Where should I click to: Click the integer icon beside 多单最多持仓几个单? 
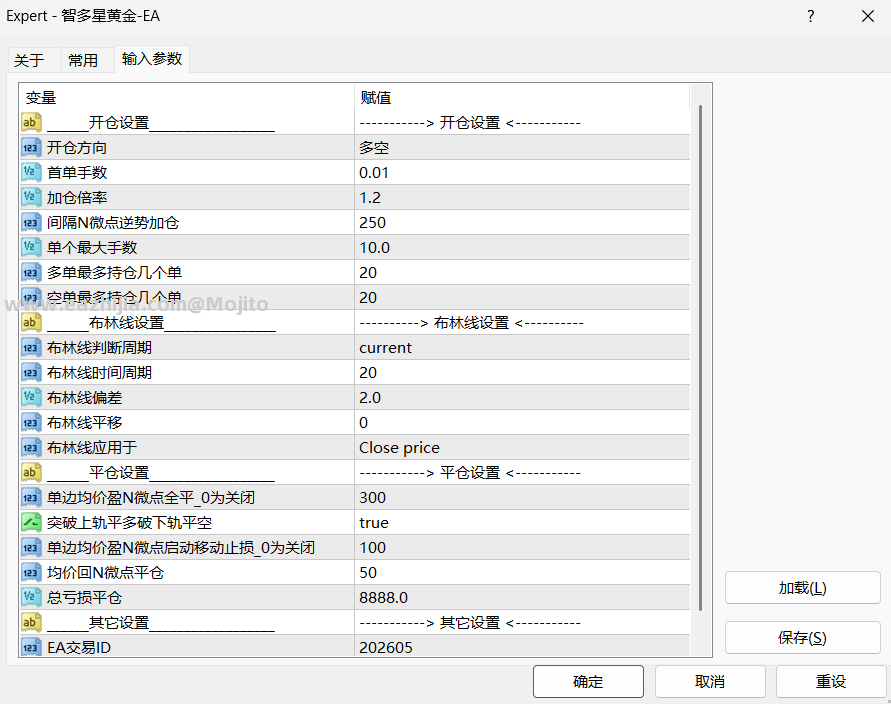(31, 273)
